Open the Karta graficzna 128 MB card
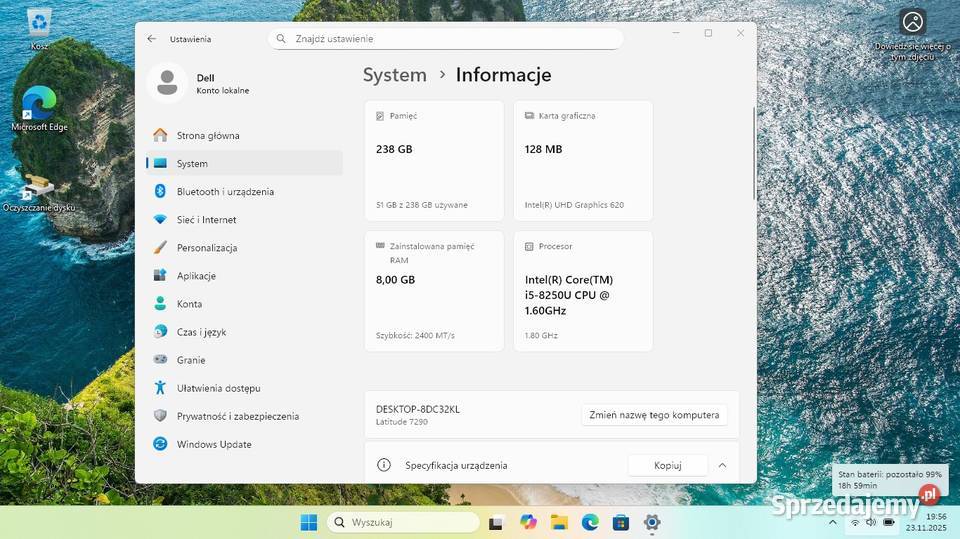 [583, 160]
